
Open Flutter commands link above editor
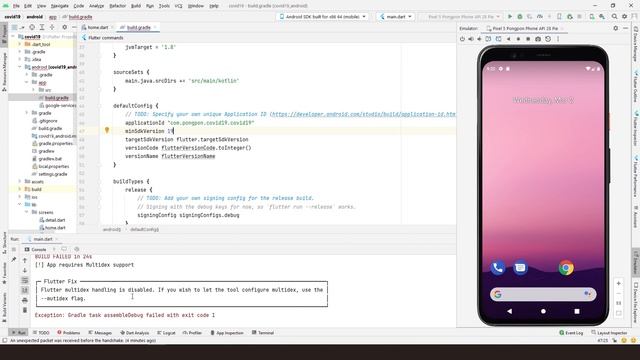(106, 38)
